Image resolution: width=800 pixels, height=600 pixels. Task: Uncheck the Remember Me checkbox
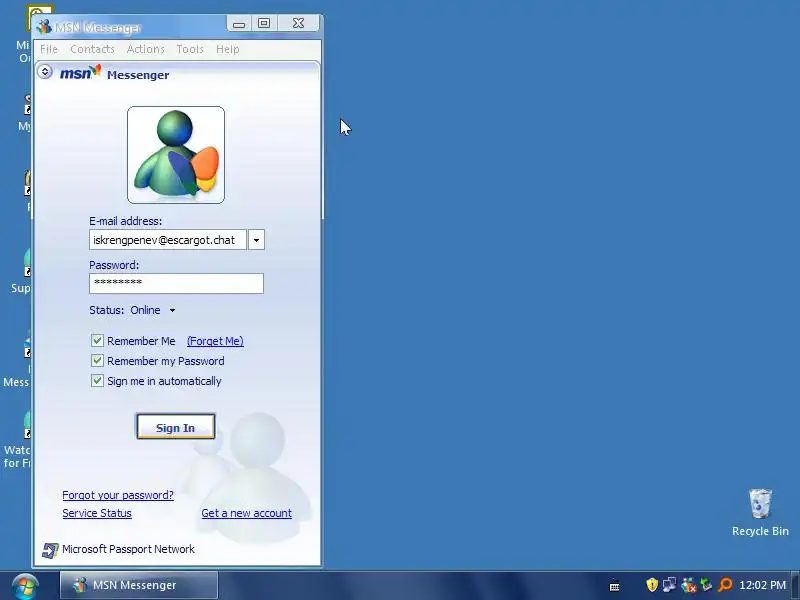click(97, 340)
